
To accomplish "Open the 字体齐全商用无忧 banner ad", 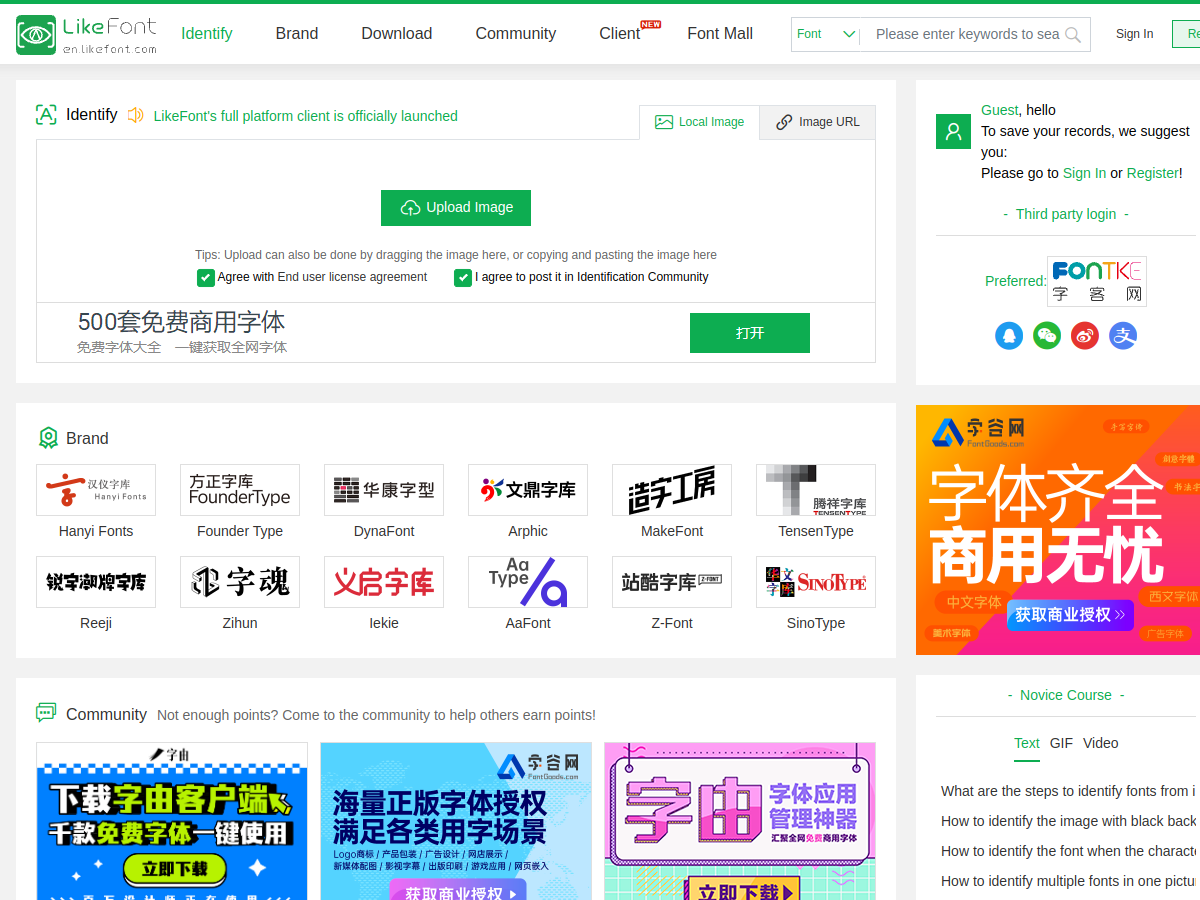I will tap(1058, 530).
